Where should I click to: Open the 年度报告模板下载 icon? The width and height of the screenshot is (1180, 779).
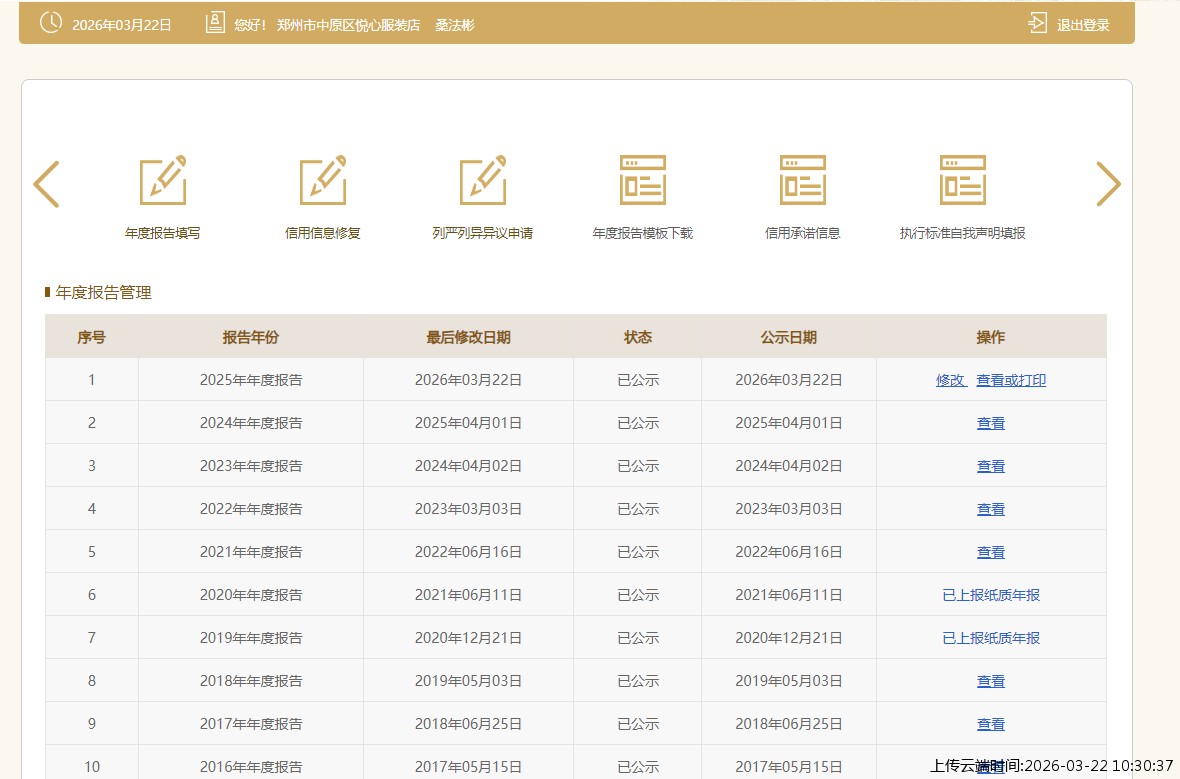point(643,181)
